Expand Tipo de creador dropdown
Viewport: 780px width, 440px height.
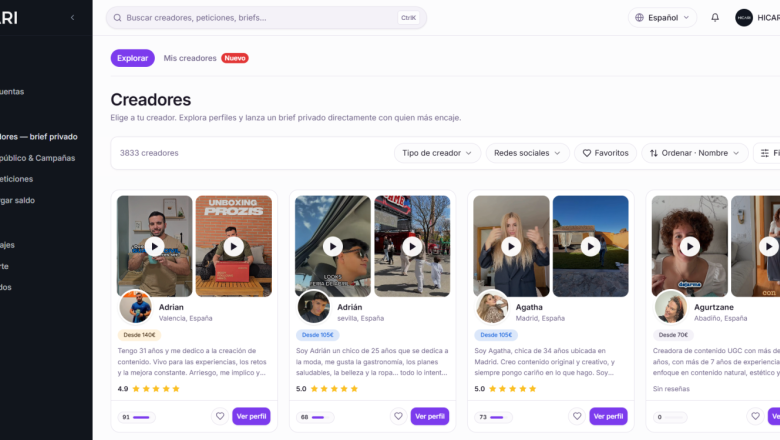(x=437, y=153)
